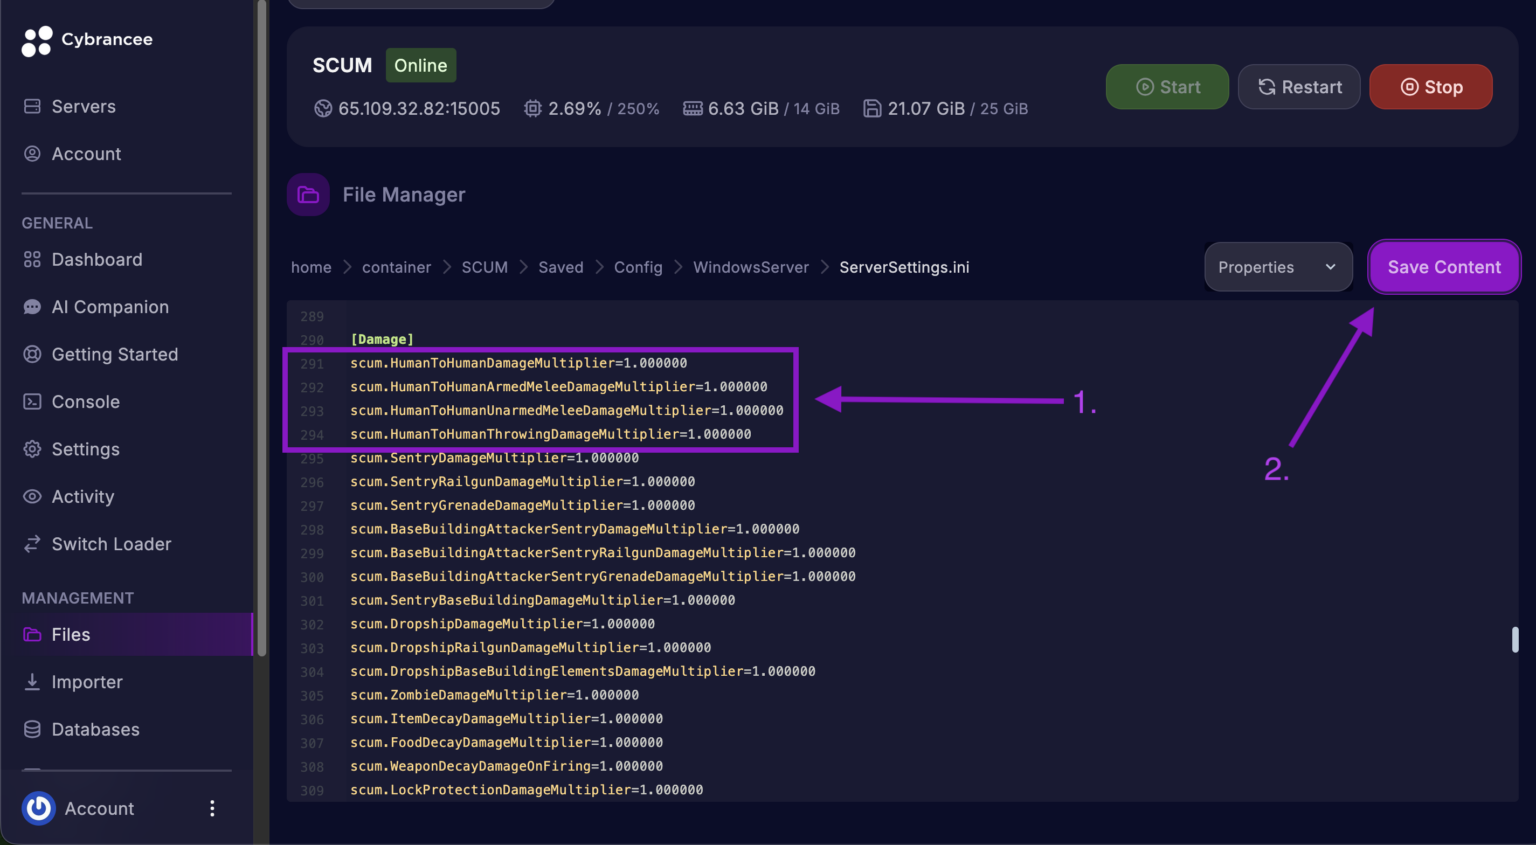Open account three-dot options menu

click(x=212, y=808)
